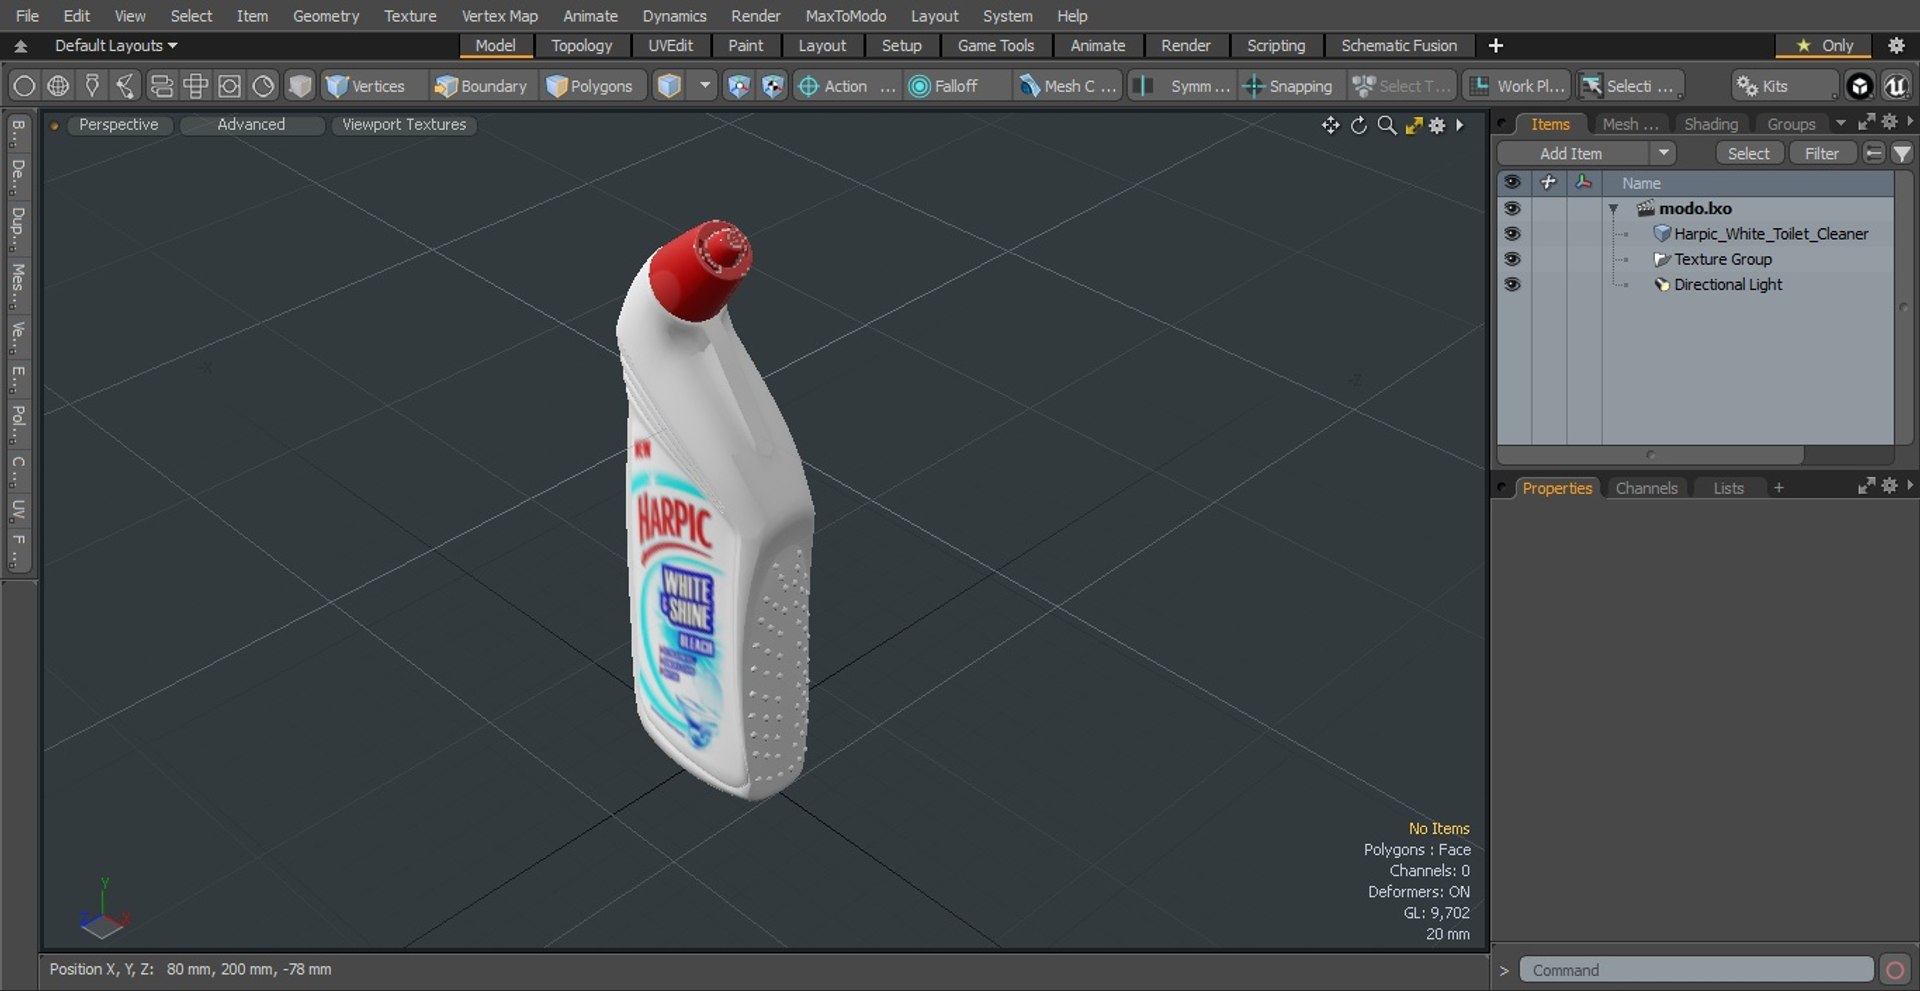Switch to the Groups tab
1920x991 pixels.
point(1791,124)
